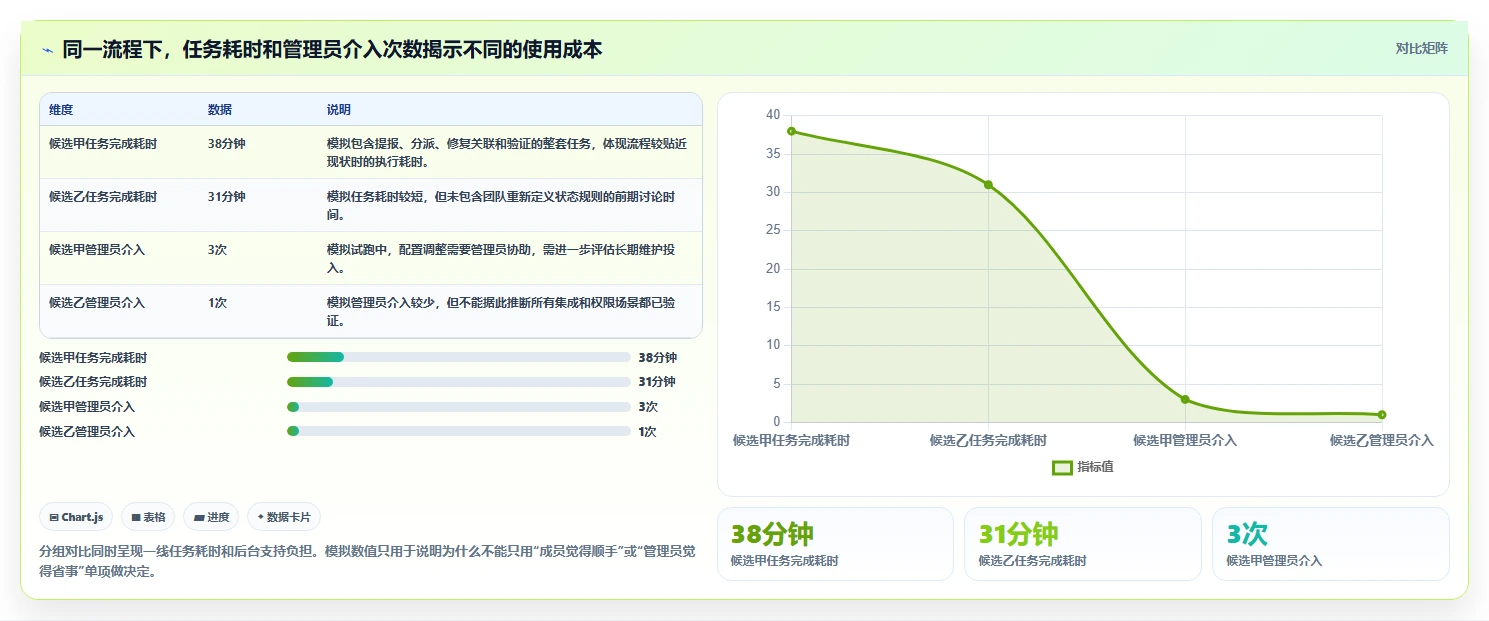Click the chart data point at 1

(x=1381, y=414)
